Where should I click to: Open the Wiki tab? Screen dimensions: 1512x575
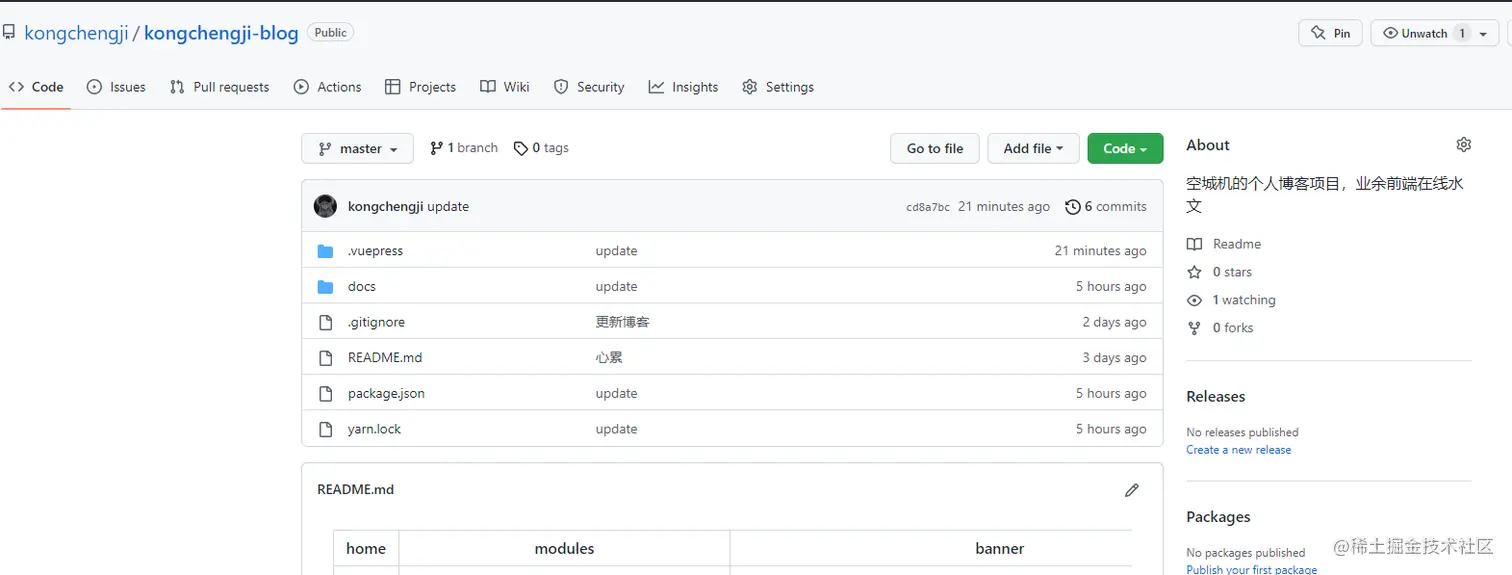point(505,87)
